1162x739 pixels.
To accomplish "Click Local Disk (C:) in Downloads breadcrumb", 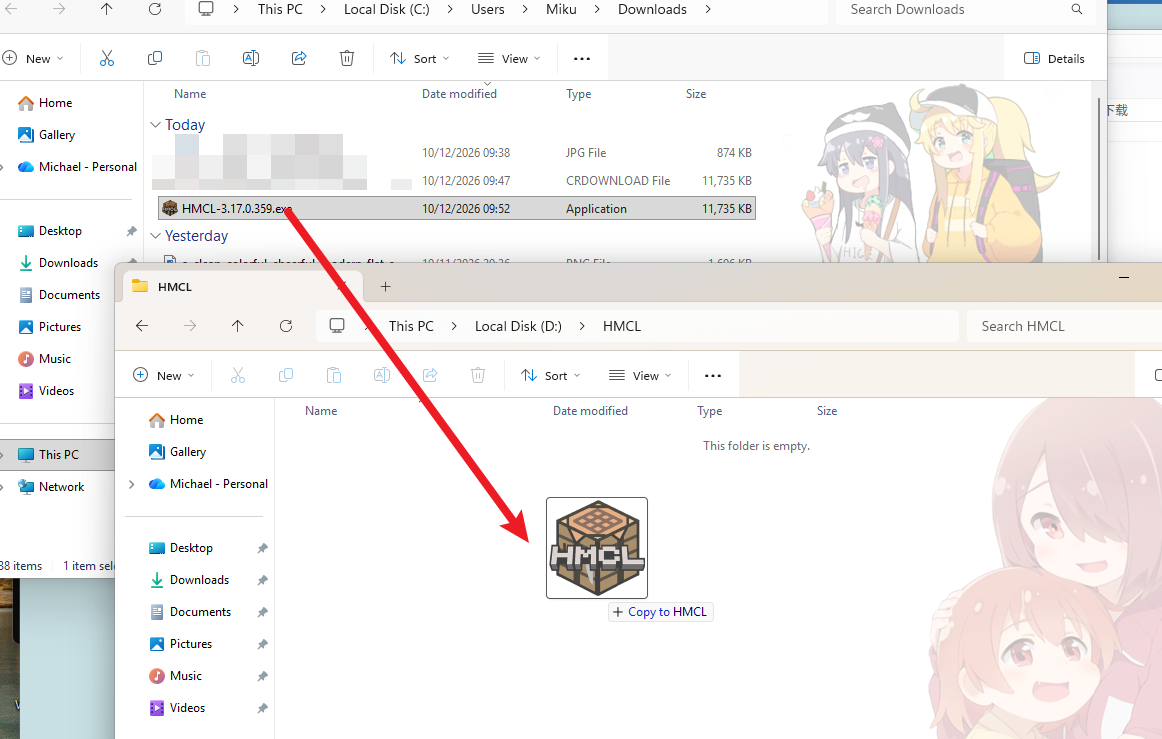I will pyautogui.click(x=387, y=9).
